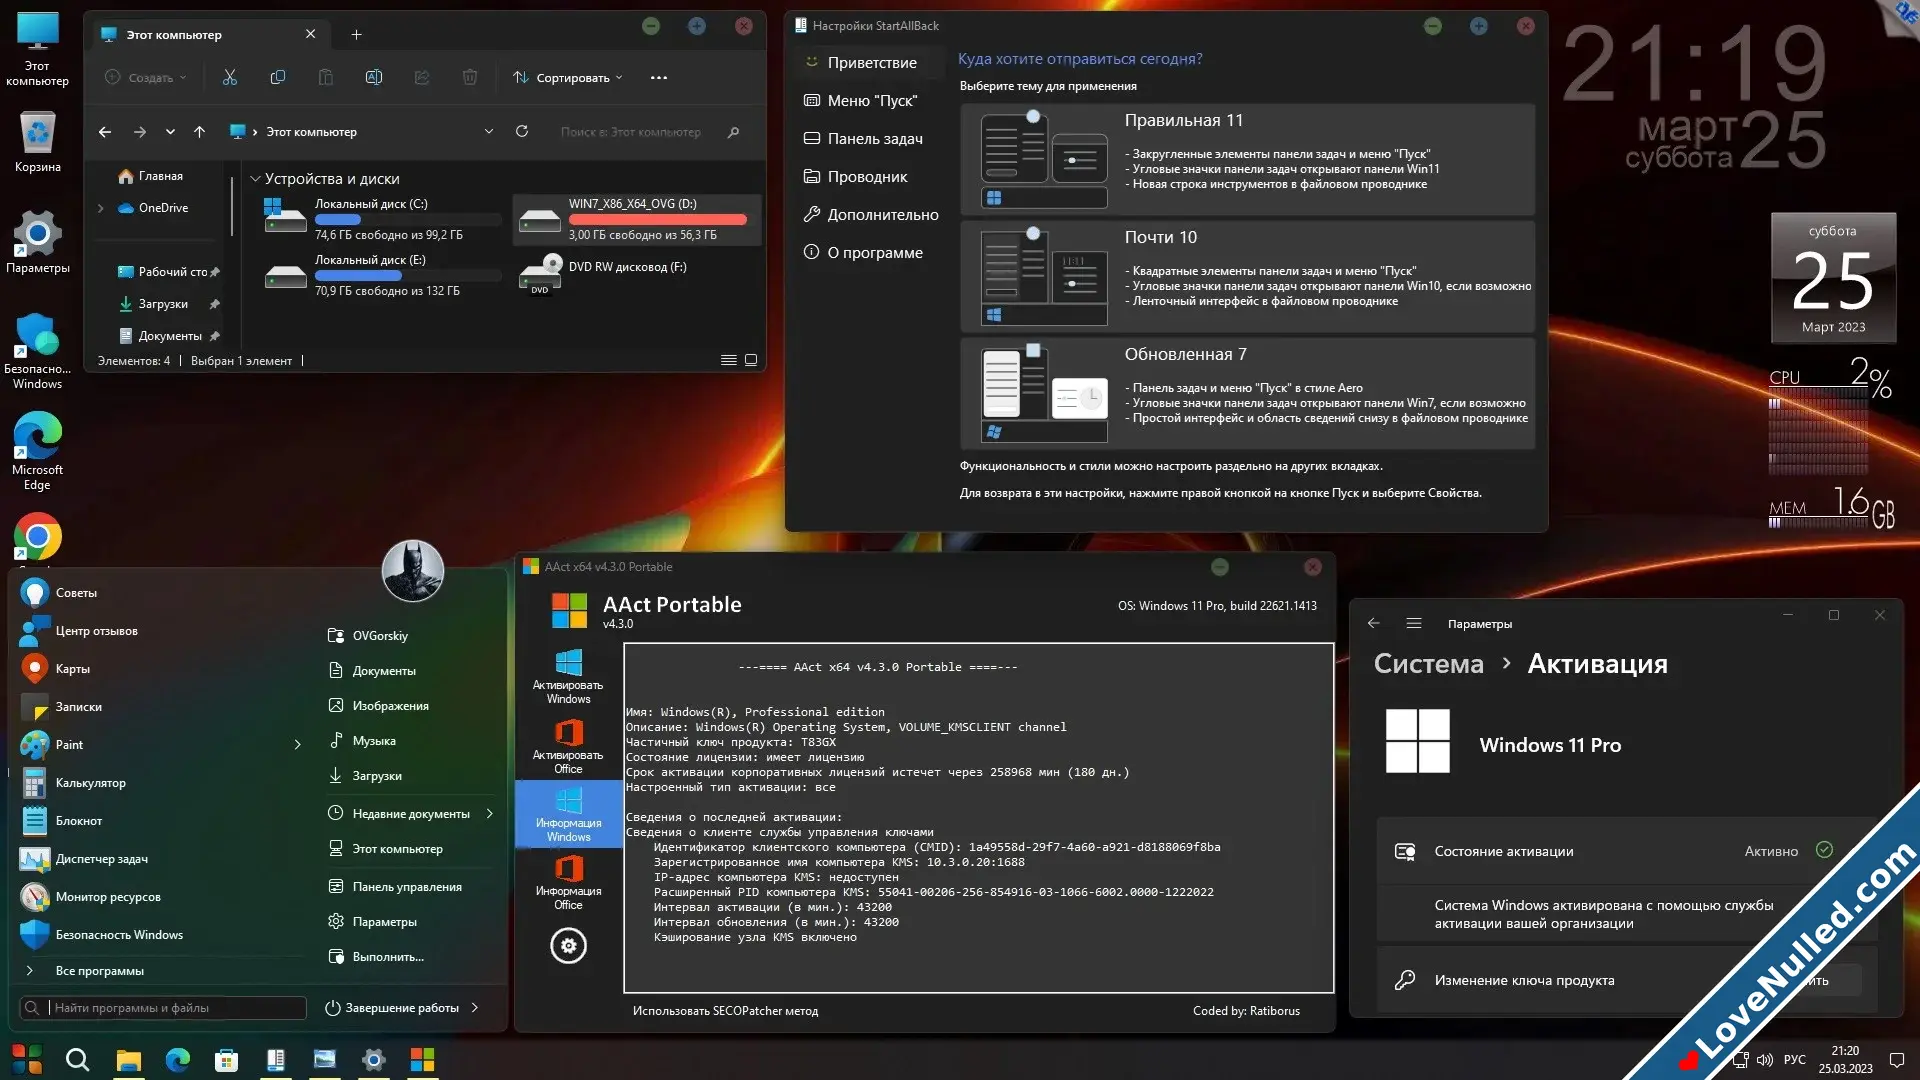1920x1080 pixels.
Task: Open Advanced tab in StartAllBack
Action: (871, 215)
